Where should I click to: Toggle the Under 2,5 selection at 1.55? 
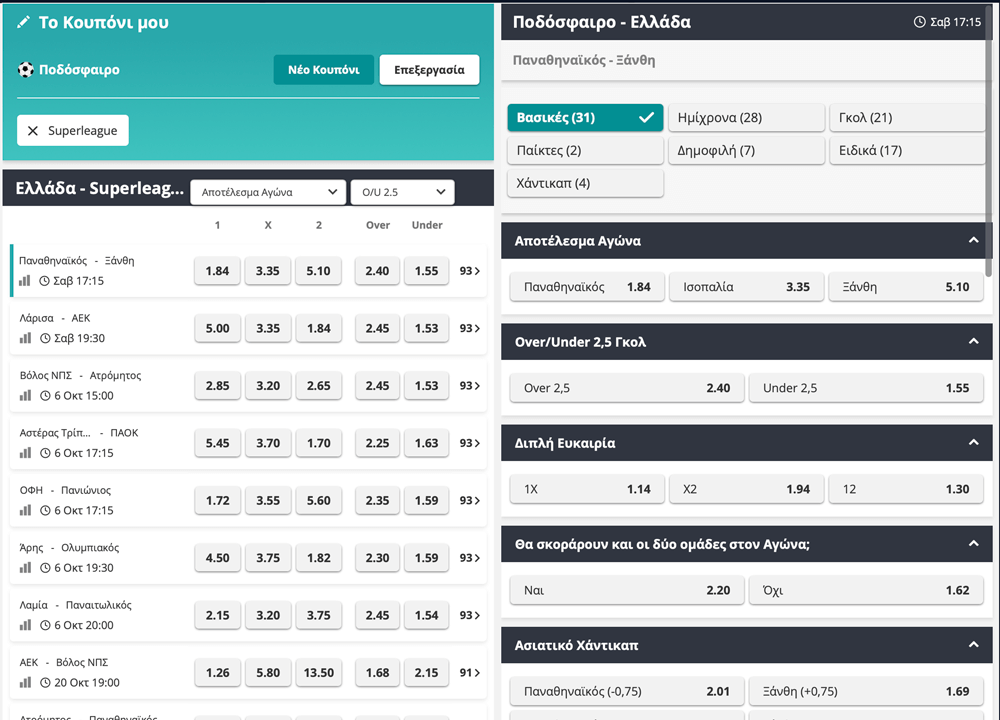tap(866, 388)
